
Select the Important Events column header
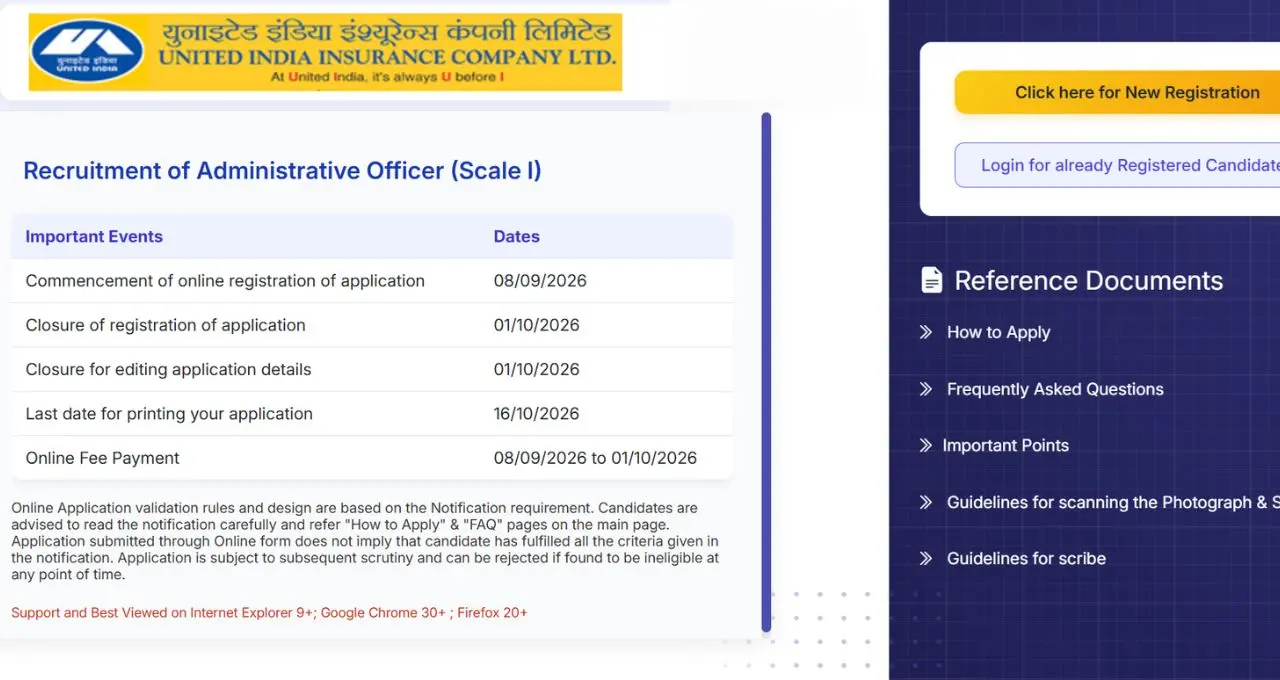tap(94, 237)
